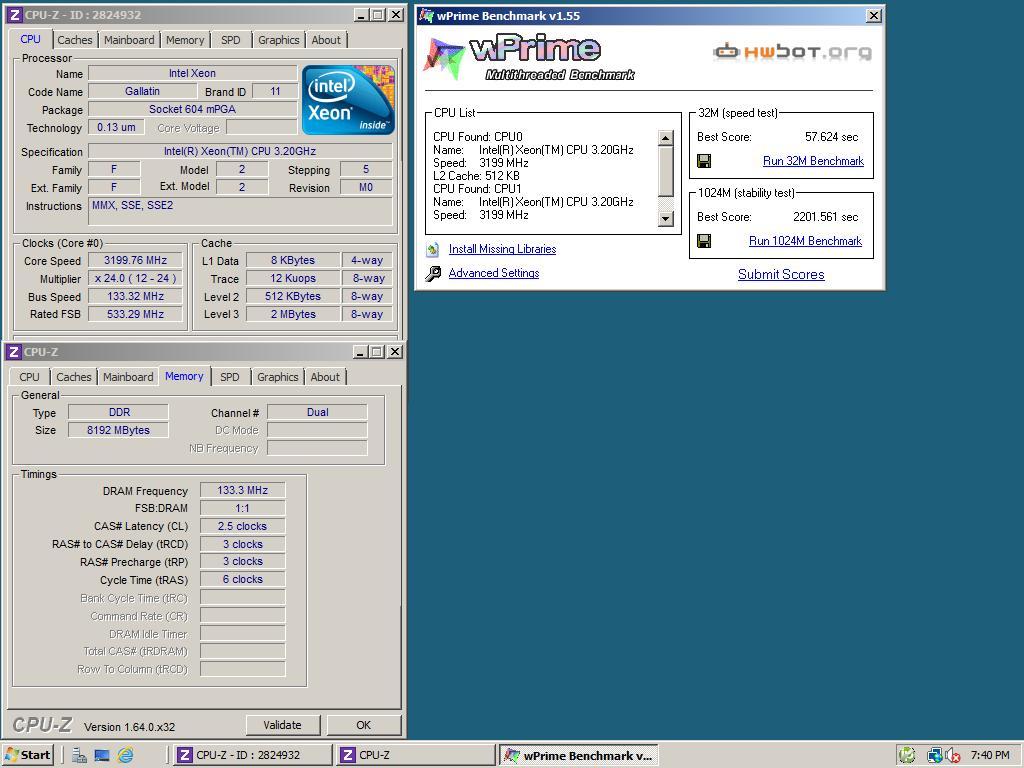Image resolution: width=1024 pixels, height=768 pixels.
Task: Open Graphics tab in lower CPU-Z window
Action: point(278,377)
